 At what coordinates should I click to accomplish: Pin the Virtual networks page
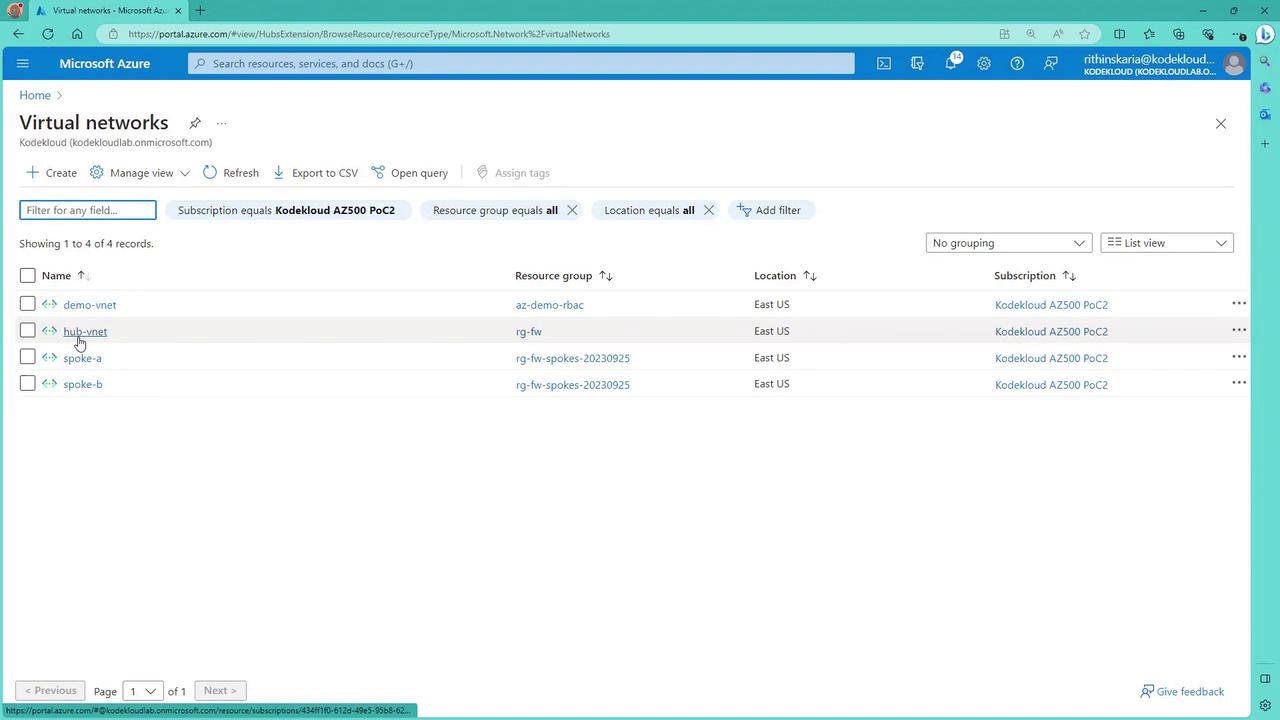[x=195, y=123]
